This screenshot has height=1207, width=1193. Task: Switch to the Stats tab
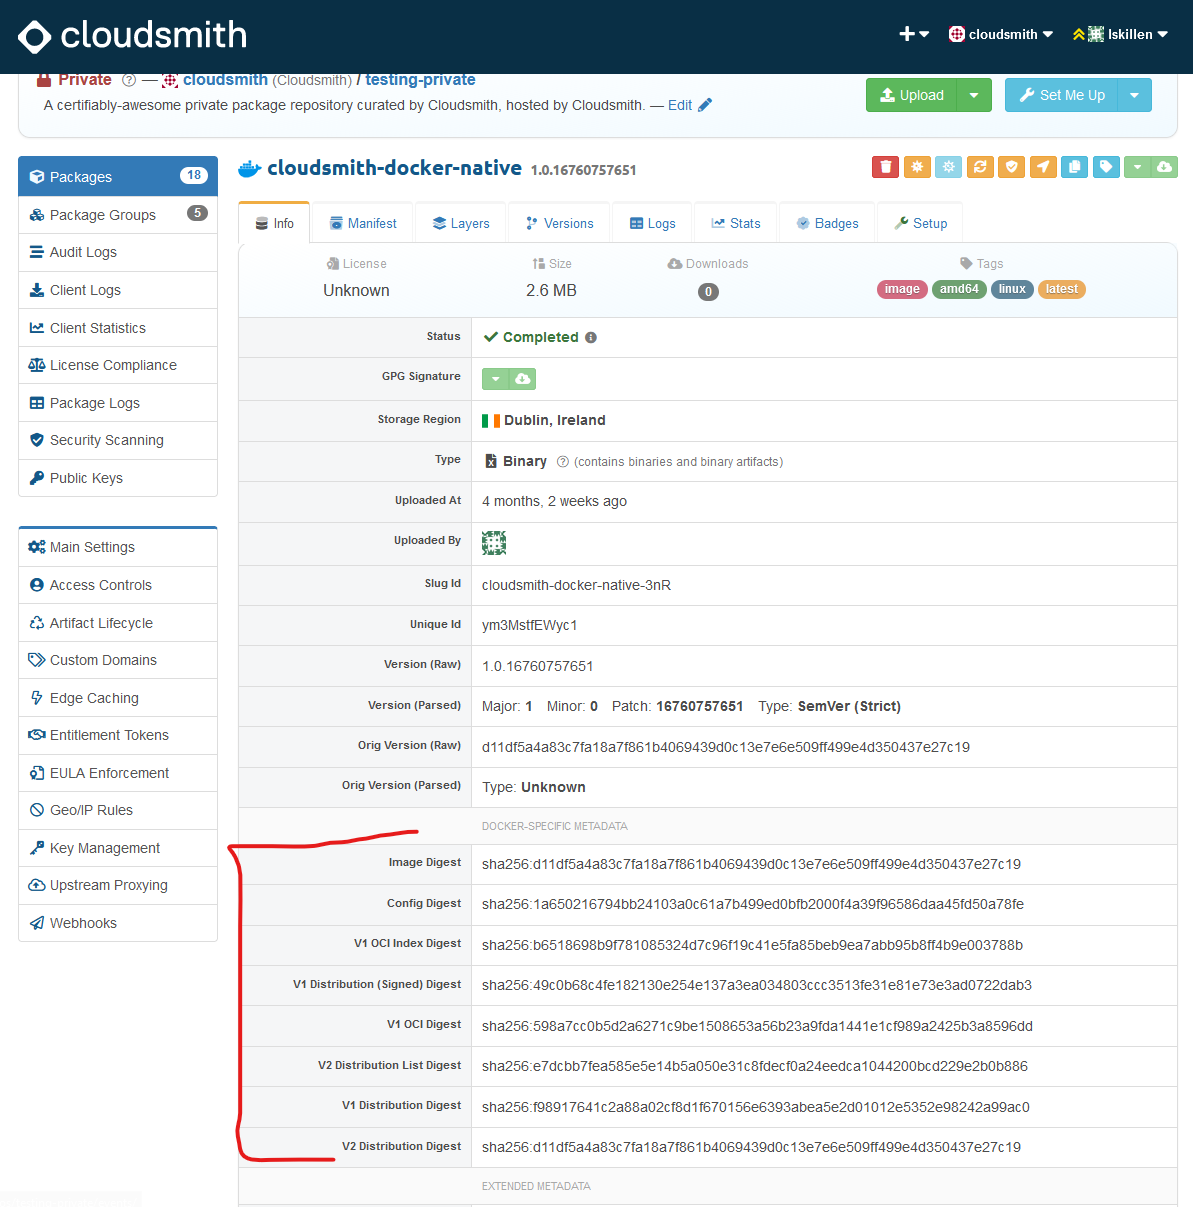pyautogui.click(x=735, y=223)
